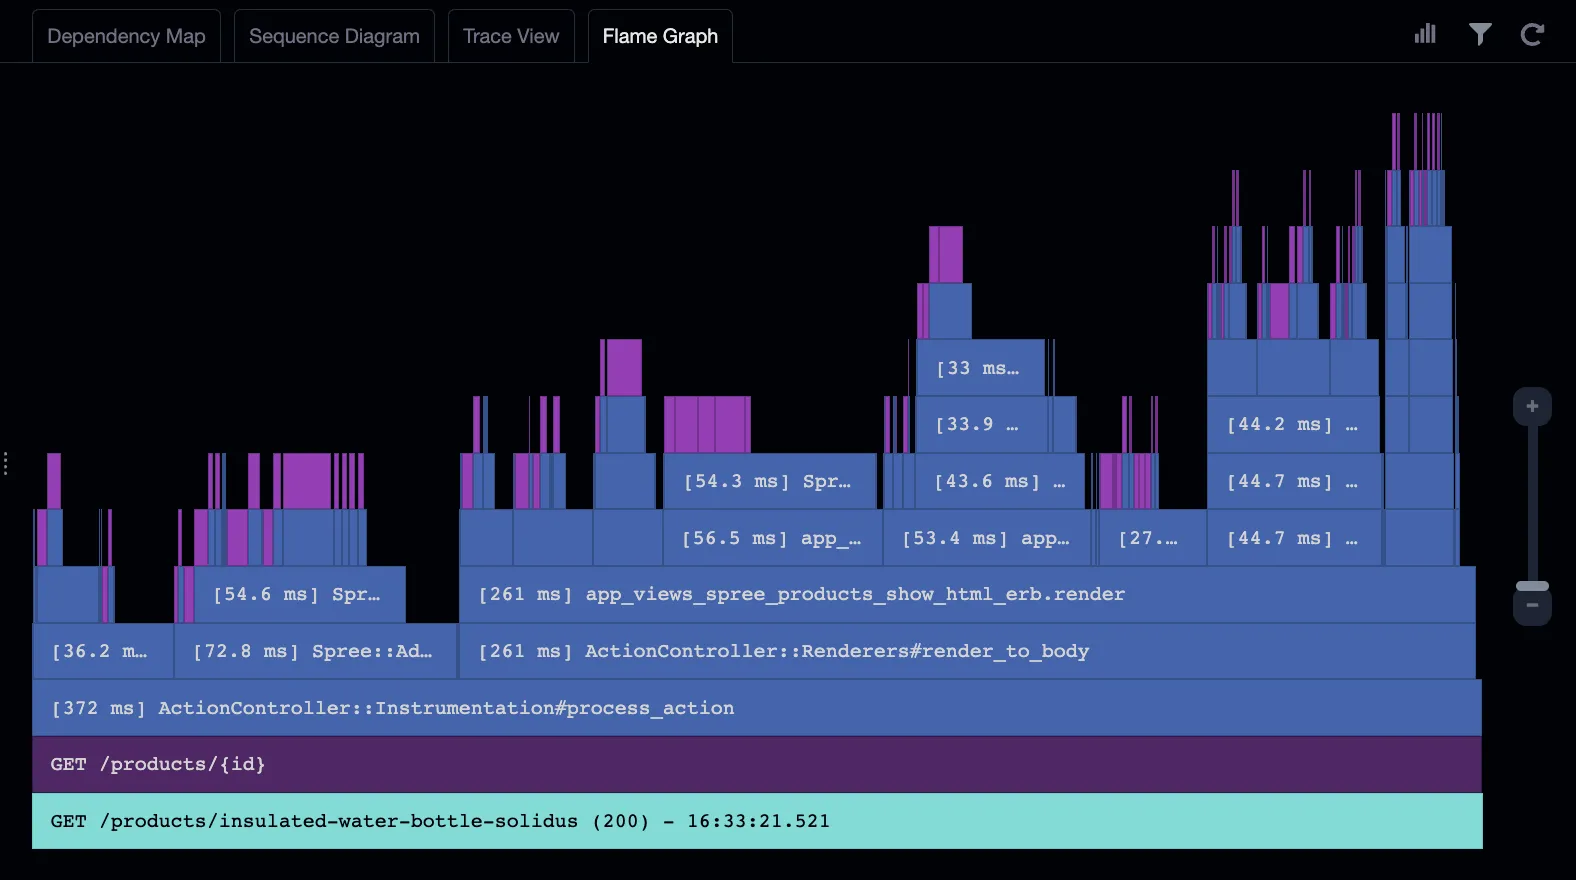
Task: Select the [54.3 ms] Spr… frame
Action: coord(769,481)
